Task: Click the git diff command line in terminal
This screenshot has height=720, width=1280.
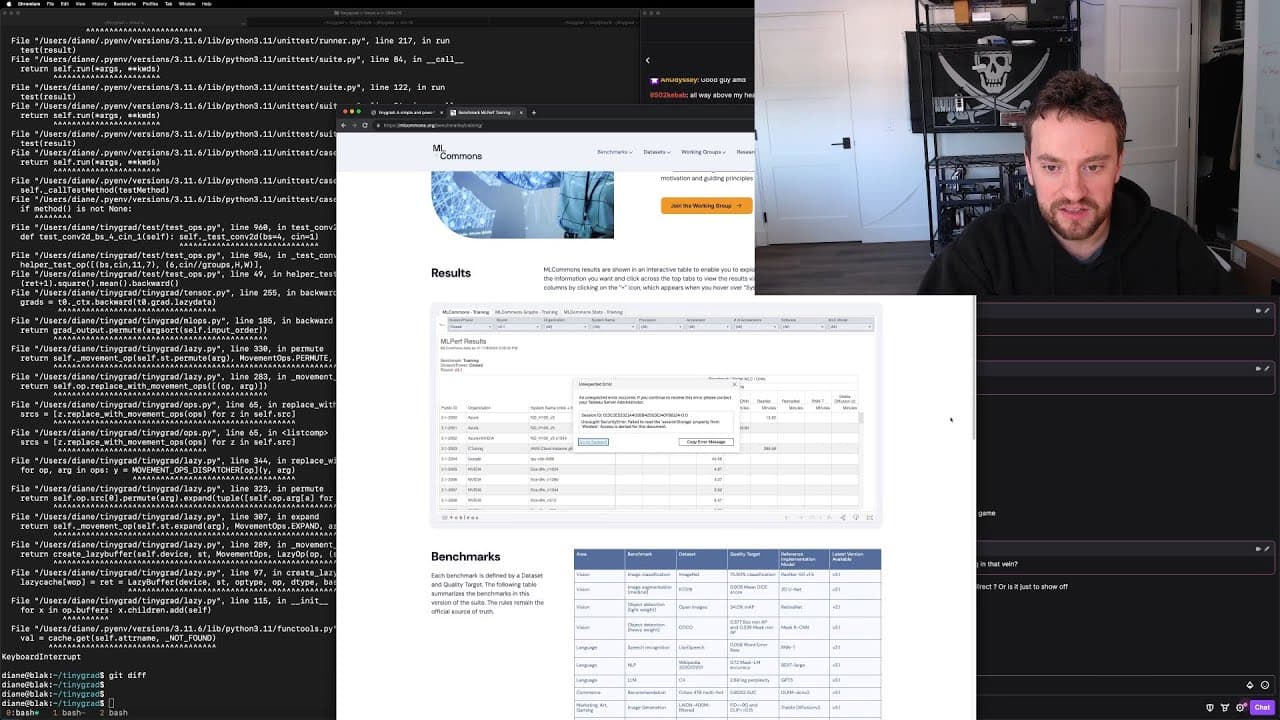Action: (127, 675)
